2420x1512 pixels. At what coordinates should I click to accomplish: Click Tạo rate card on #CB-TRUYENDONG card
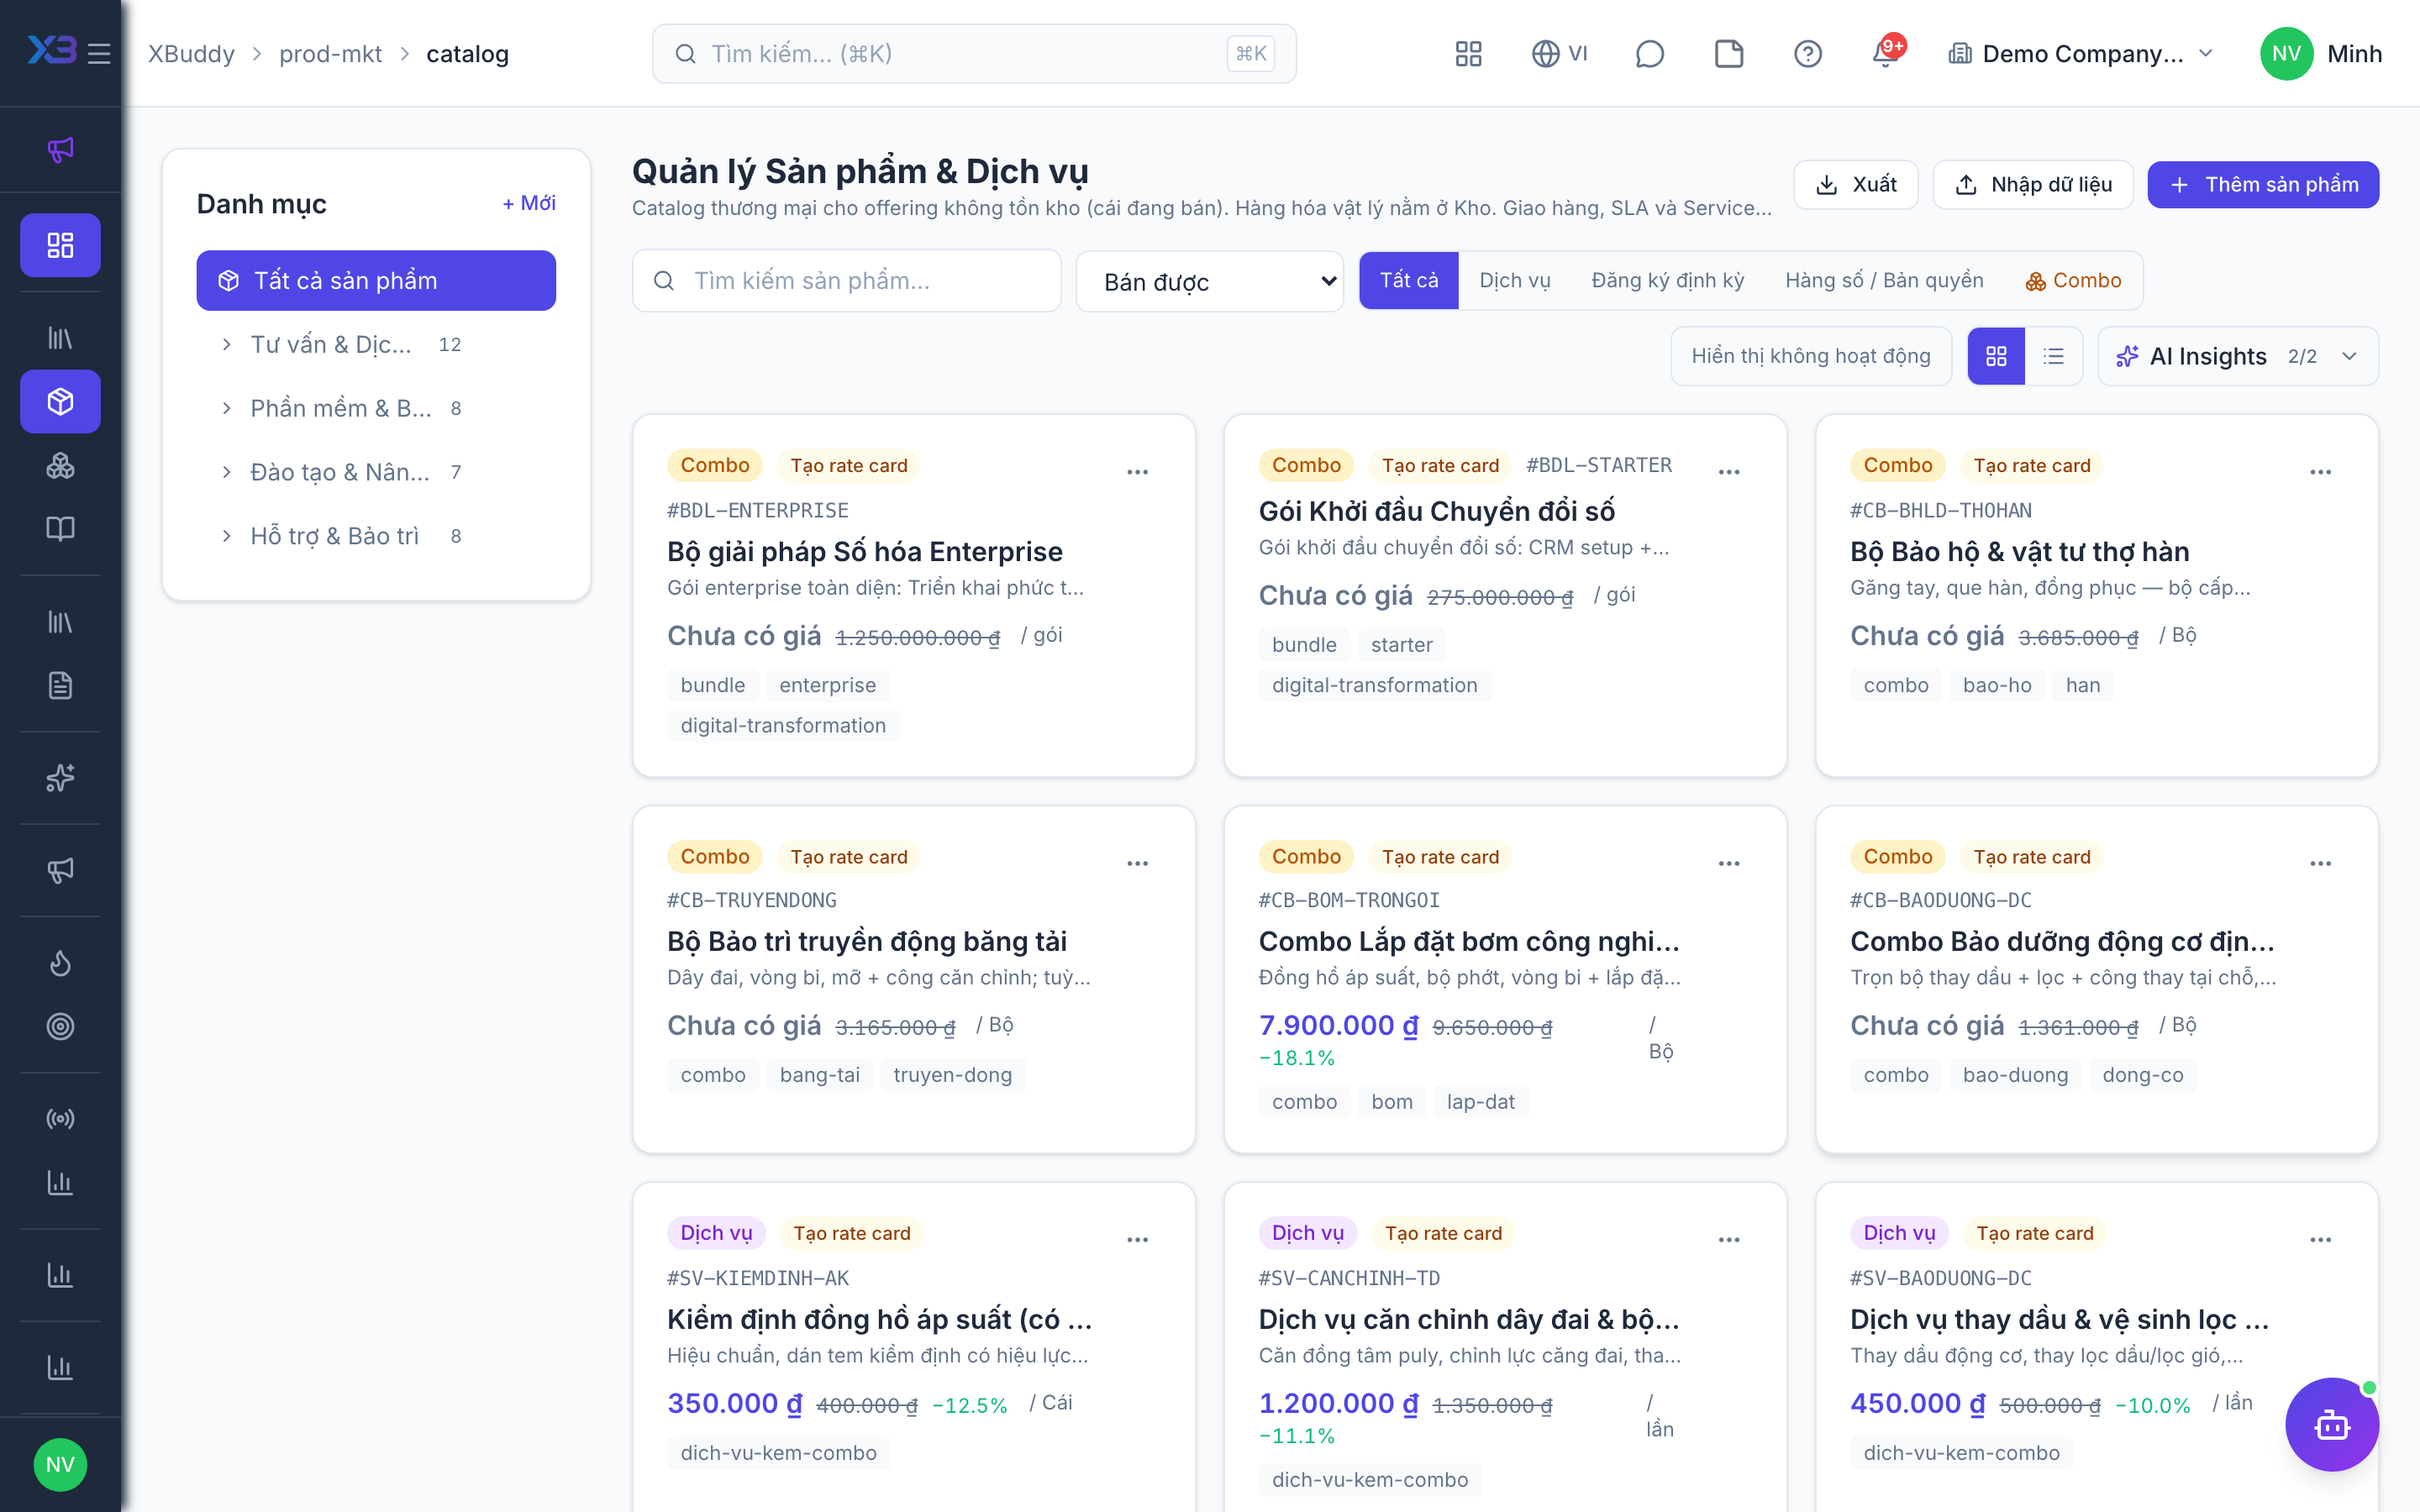point(848,856)
